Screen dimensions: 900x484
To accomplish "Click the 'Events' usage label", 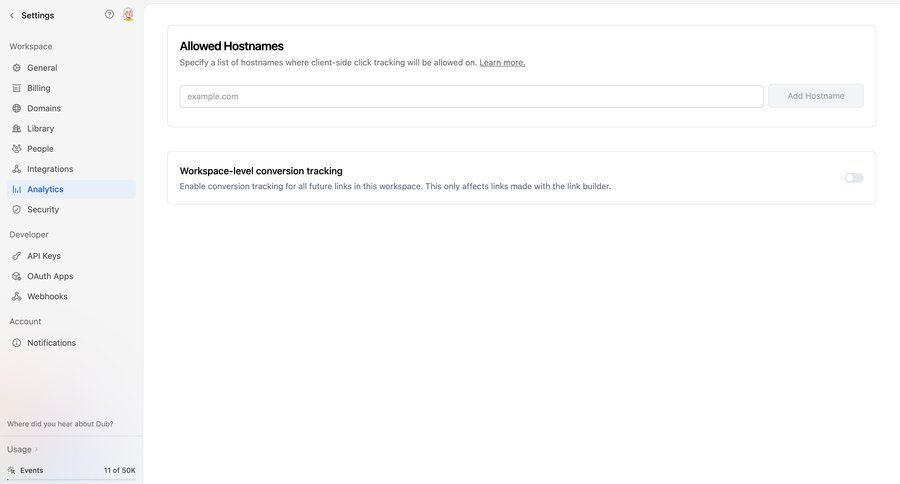I will pos(32,470).
